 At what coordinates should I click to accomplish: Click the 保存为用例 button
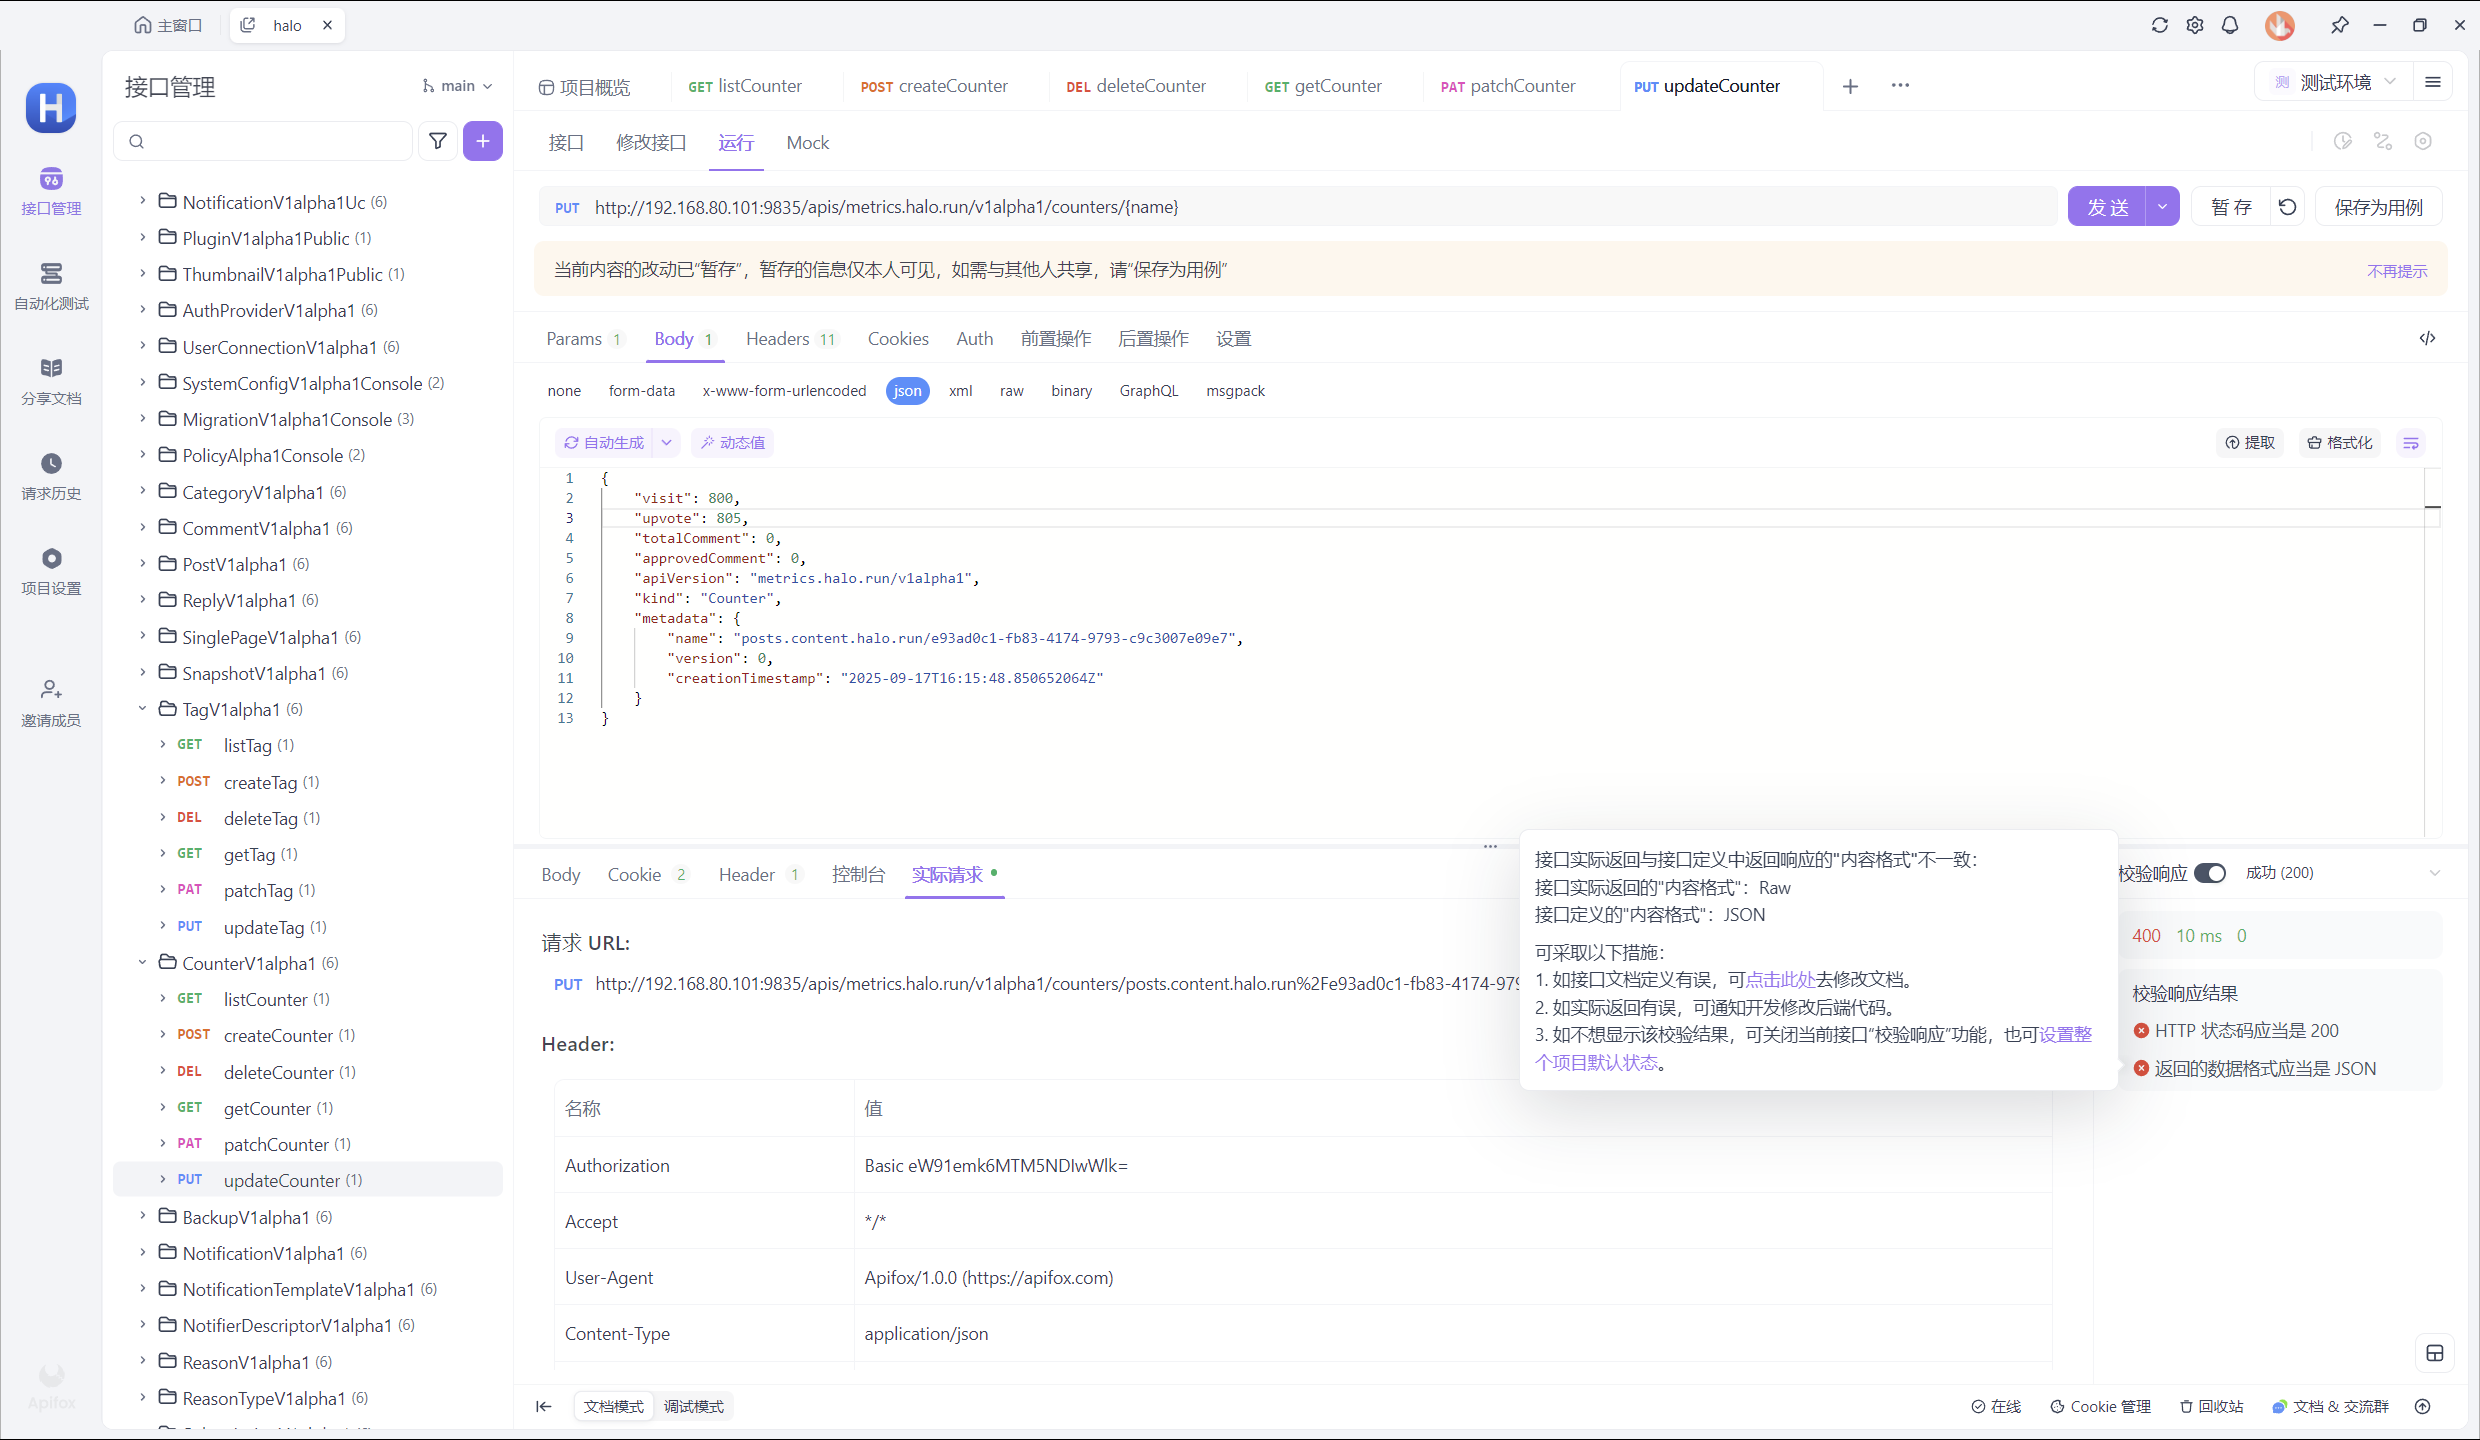coord(2378,207)
